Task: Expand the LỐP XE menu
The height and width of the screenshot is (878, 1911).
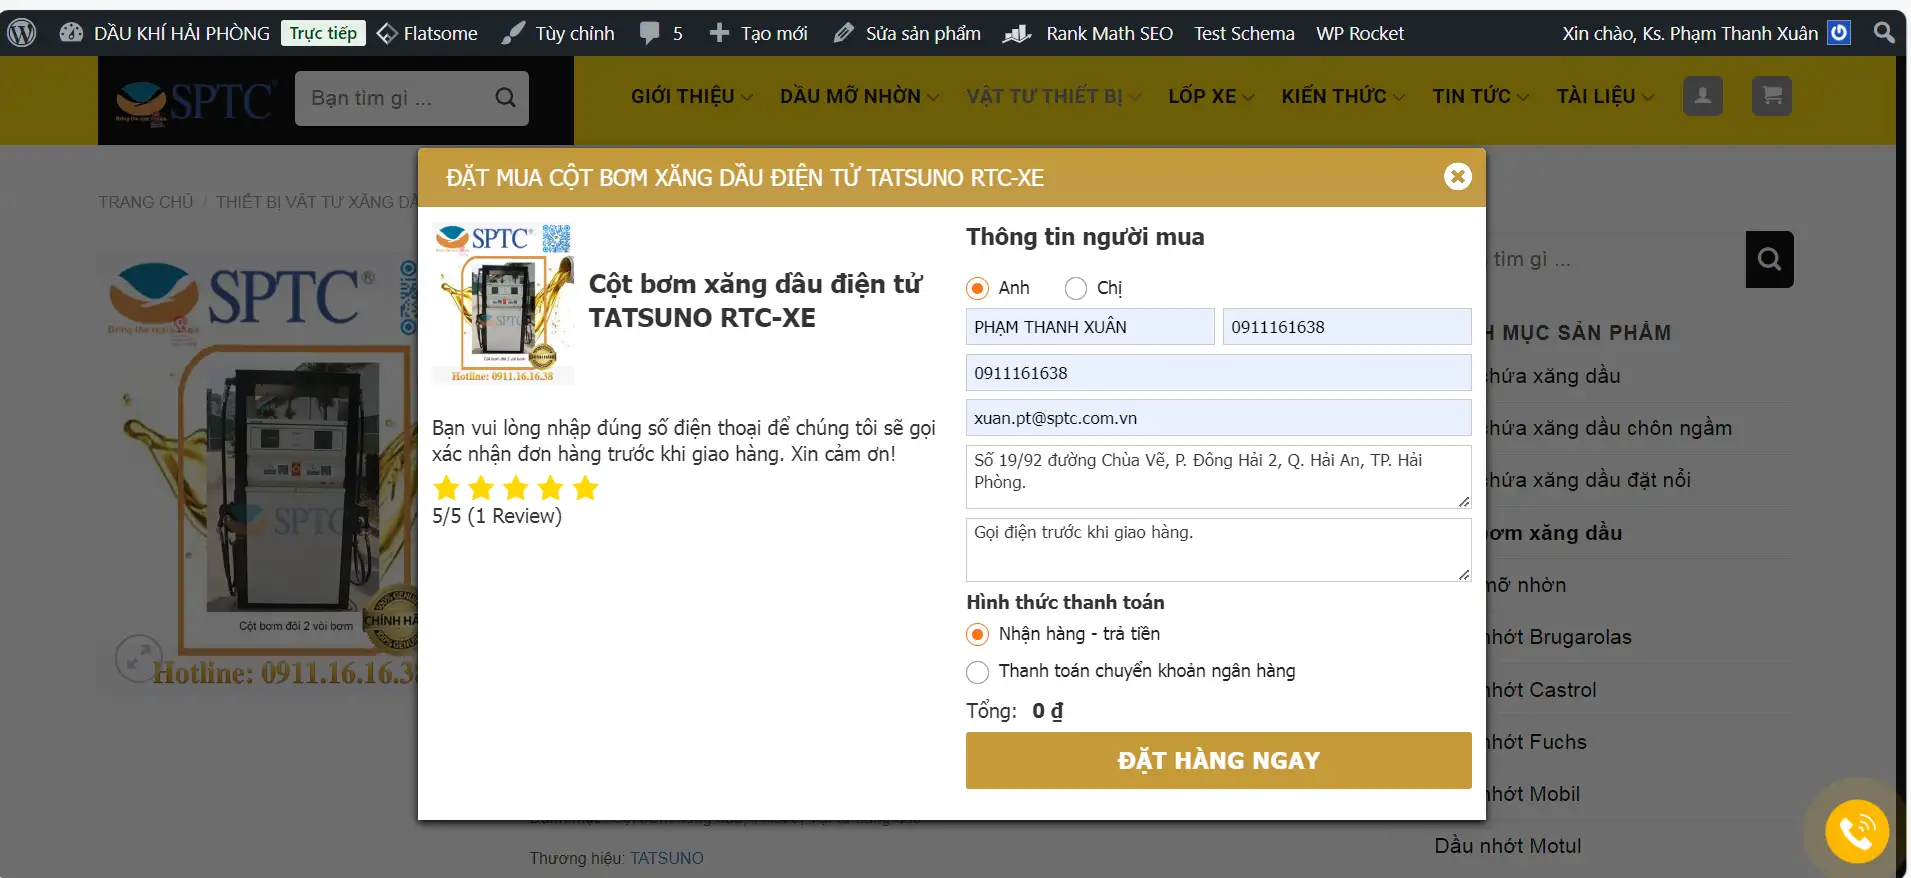Action: click(1211, 96)
